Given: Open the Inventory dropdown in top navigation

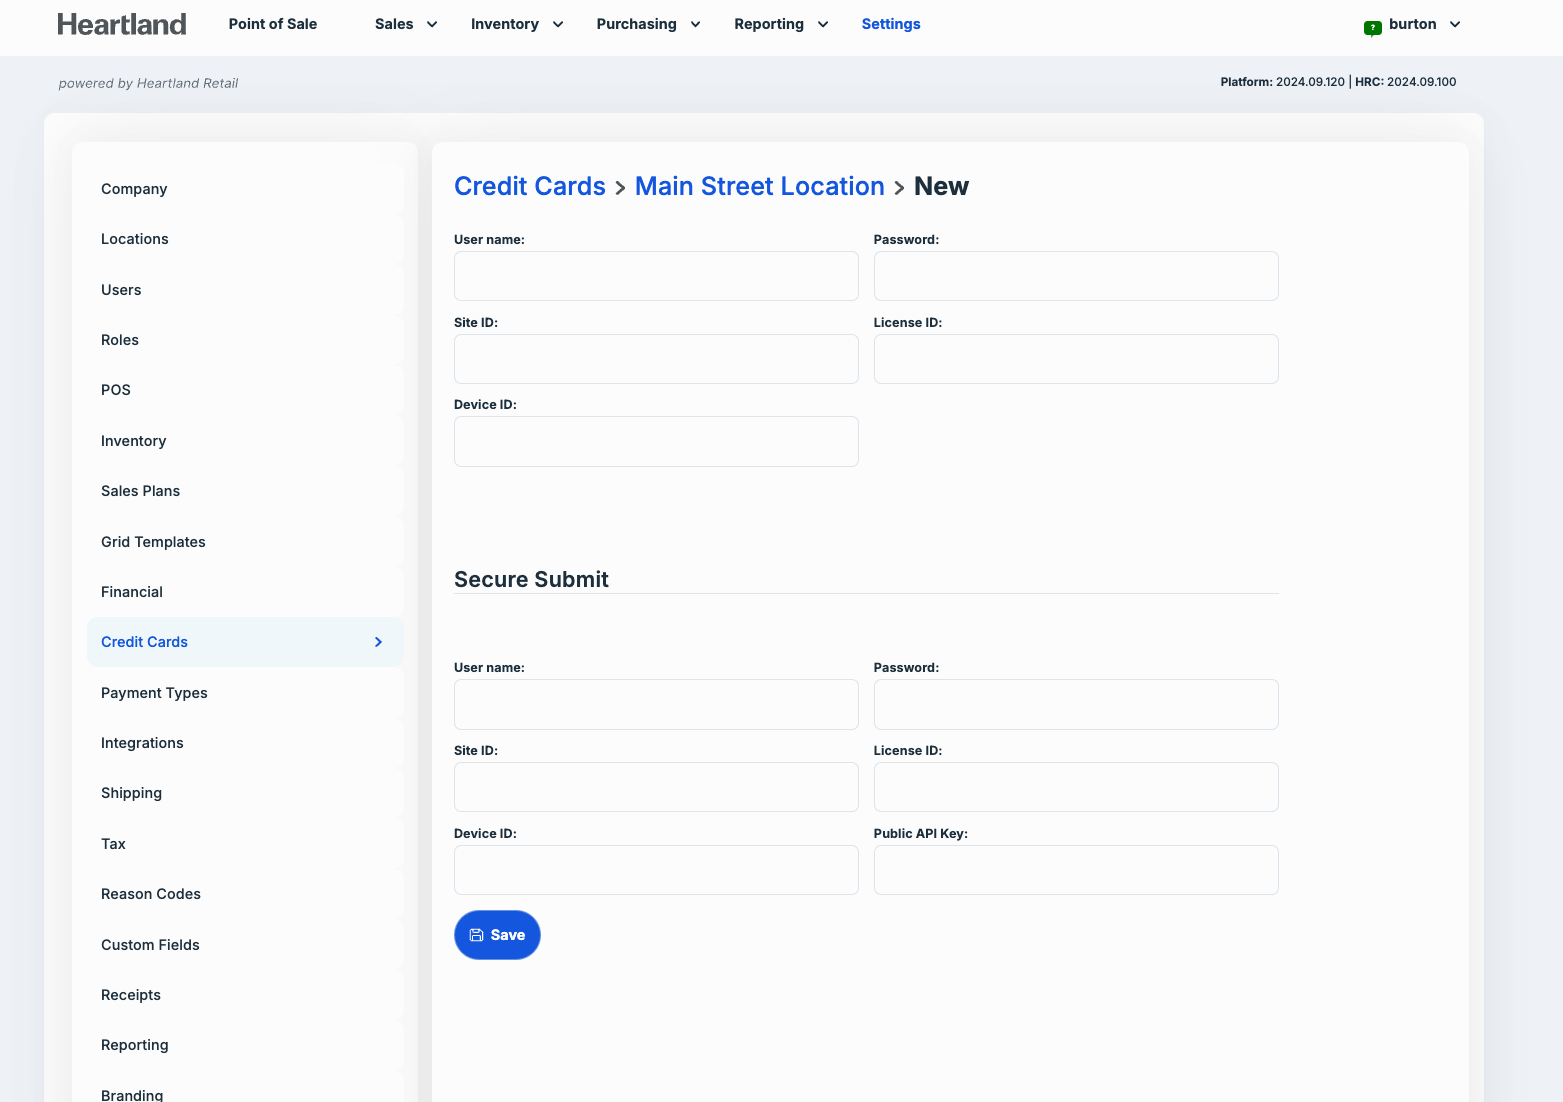Looking at the screenshot, I should (516, 24).
